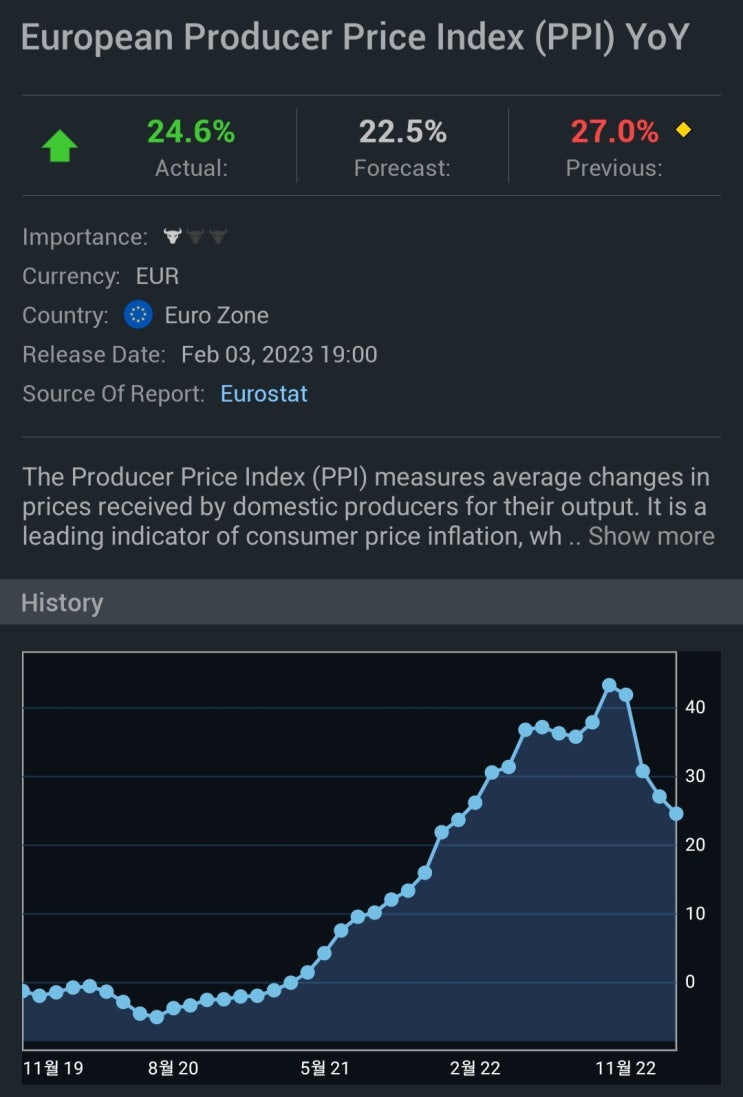This screenshot has width=743, height=1097.
Task: Select the last data point on chart
Action: (x=676, y=813)
